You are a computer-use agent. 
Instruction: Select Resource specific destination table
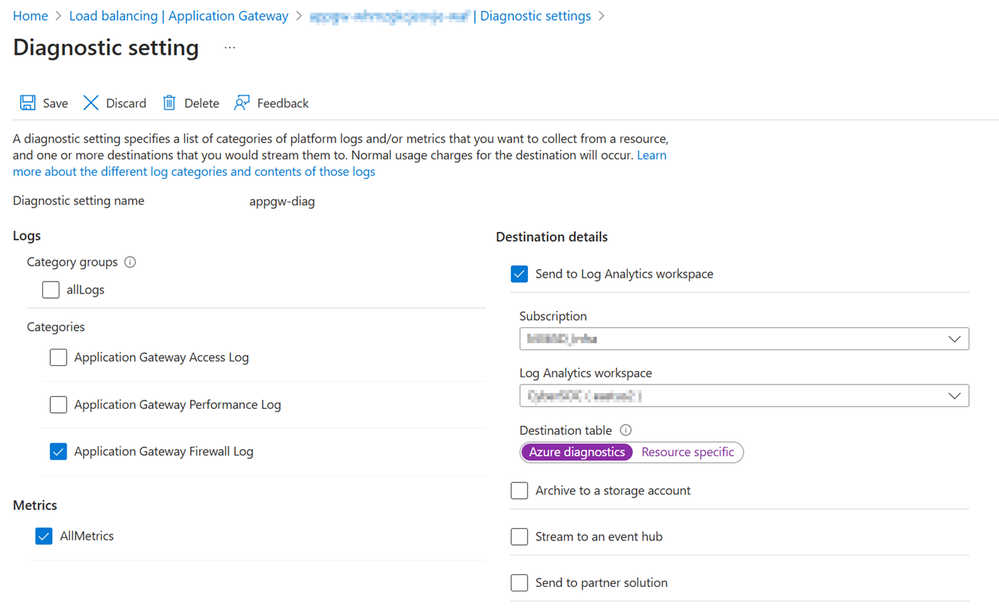[x=688, y=452]
